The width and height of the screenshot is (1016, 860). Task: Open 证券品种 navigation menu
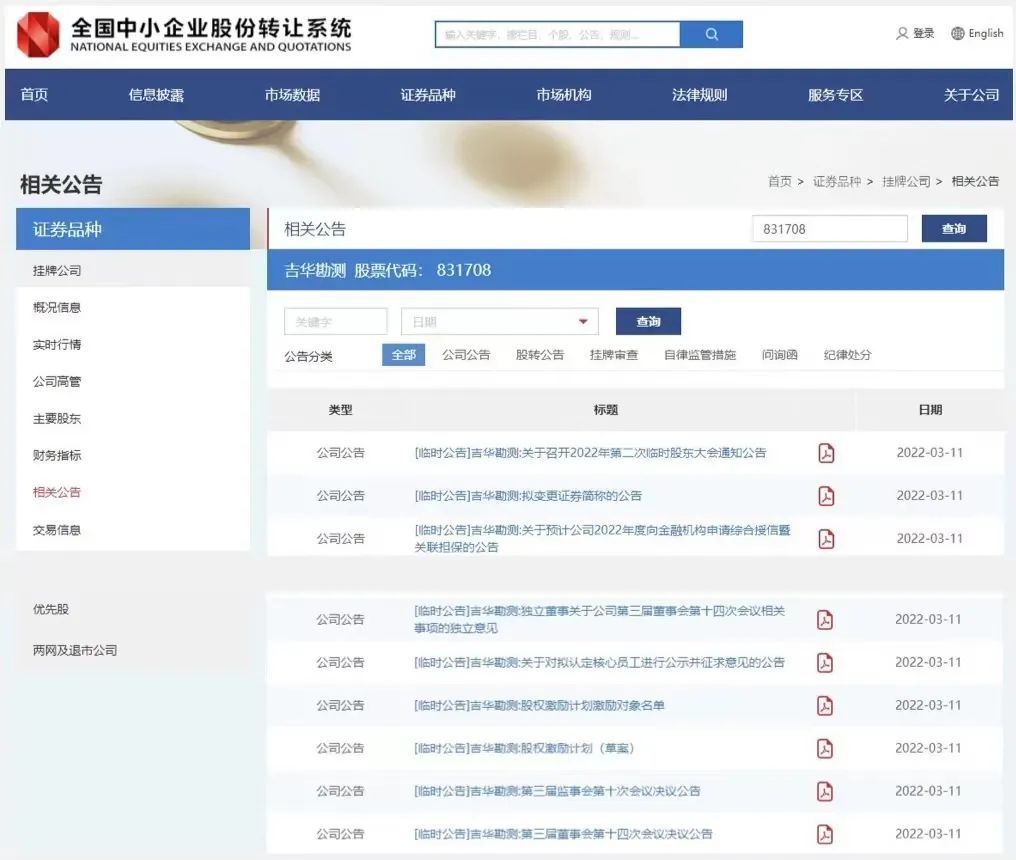[x=428, y=95]
